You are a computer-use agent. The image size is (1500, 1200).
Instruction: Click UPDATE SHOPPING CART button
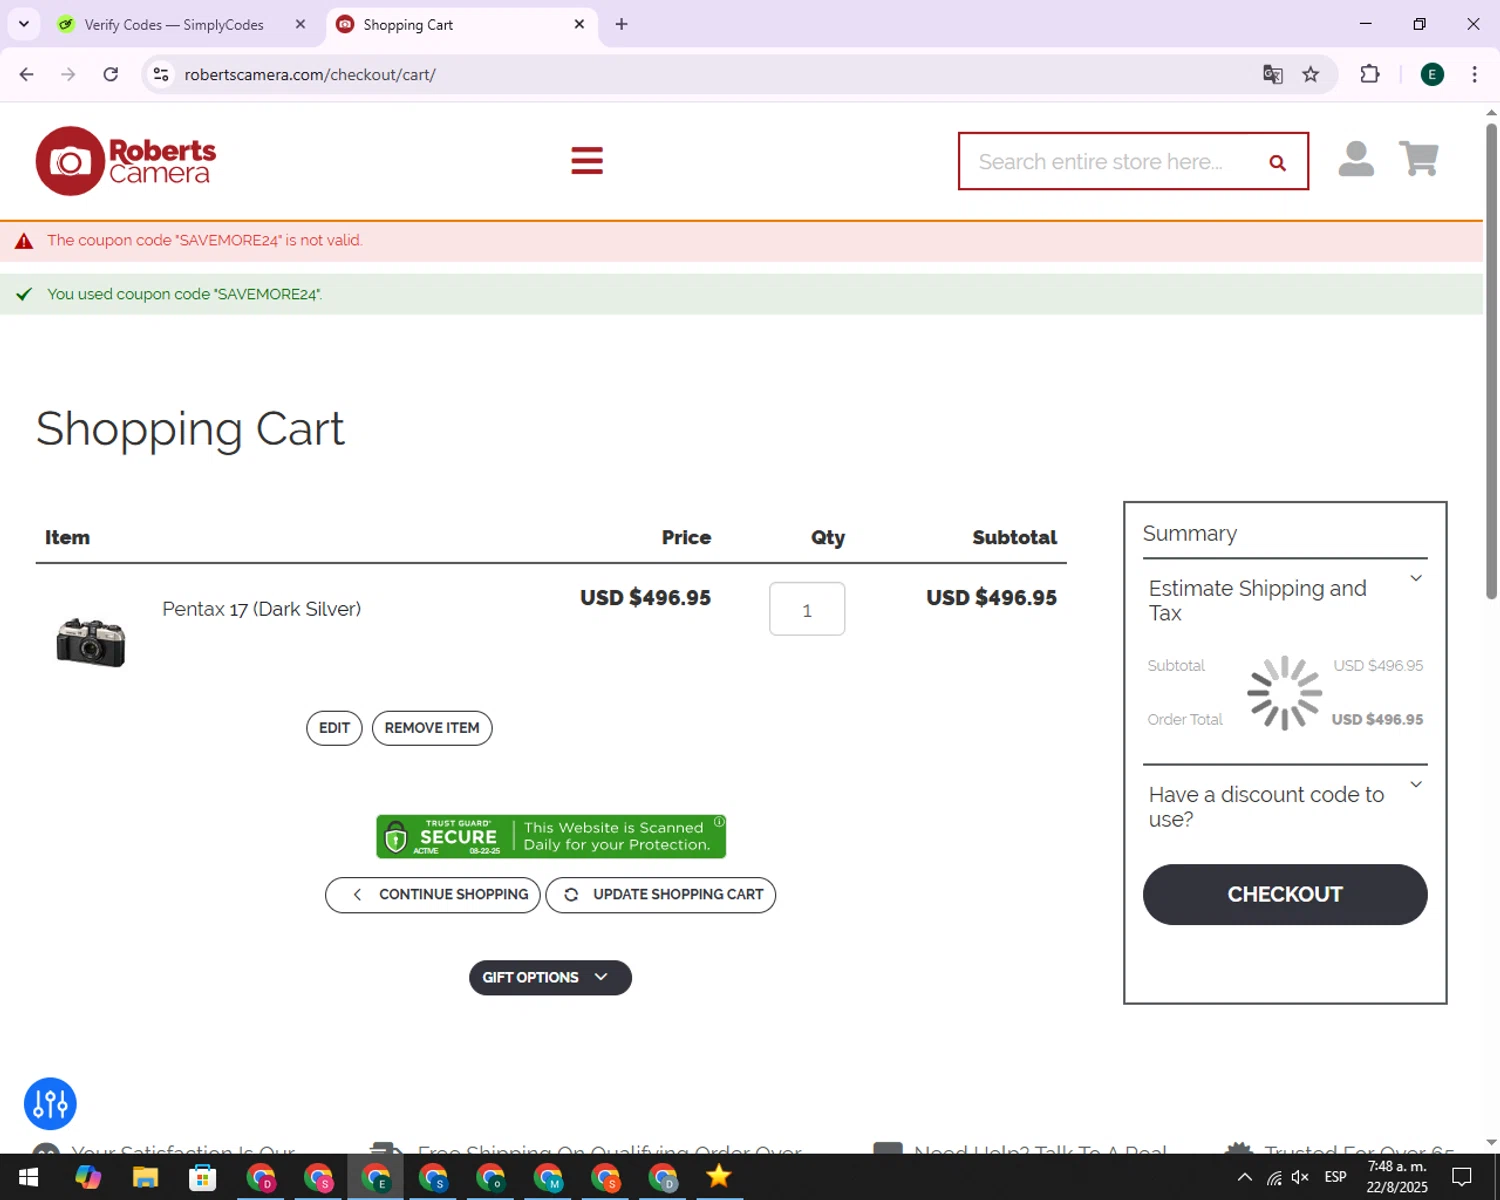click(x=661, y=895)
